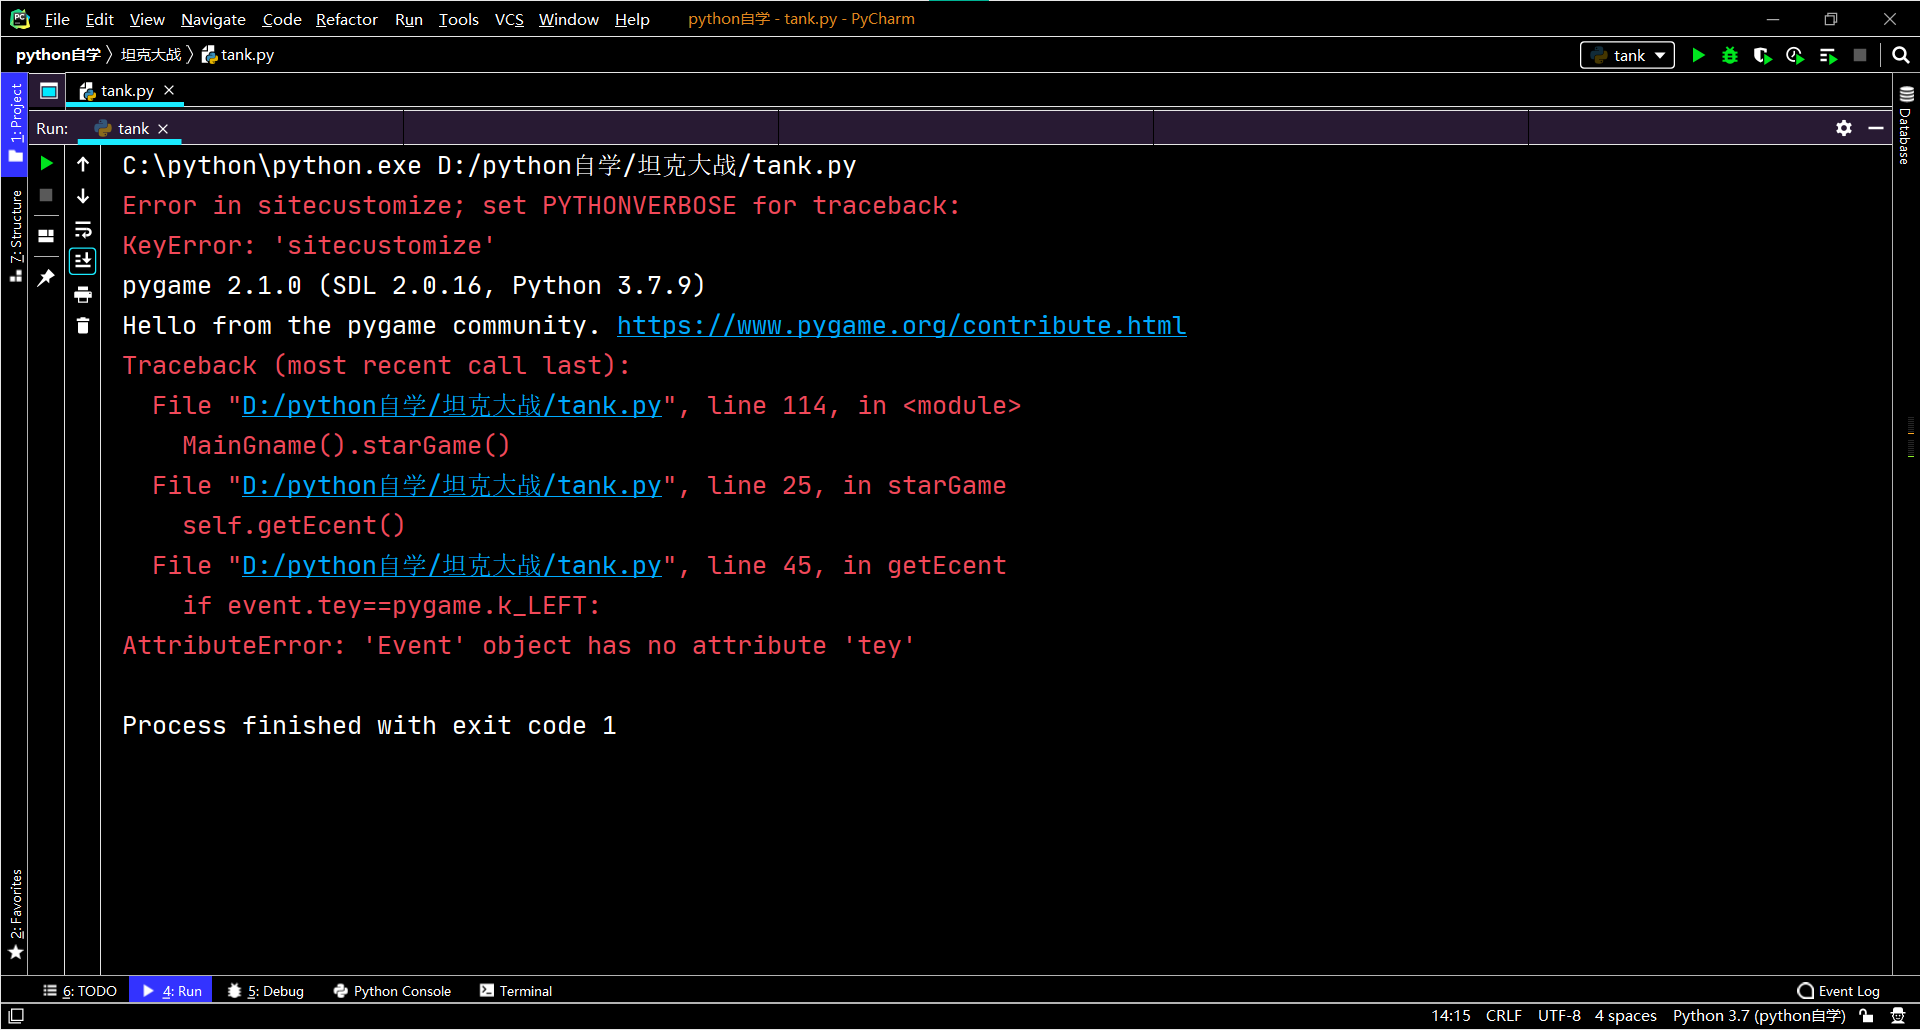
Task: Open the Favorites tool window
Action: (x=15, y=914)
